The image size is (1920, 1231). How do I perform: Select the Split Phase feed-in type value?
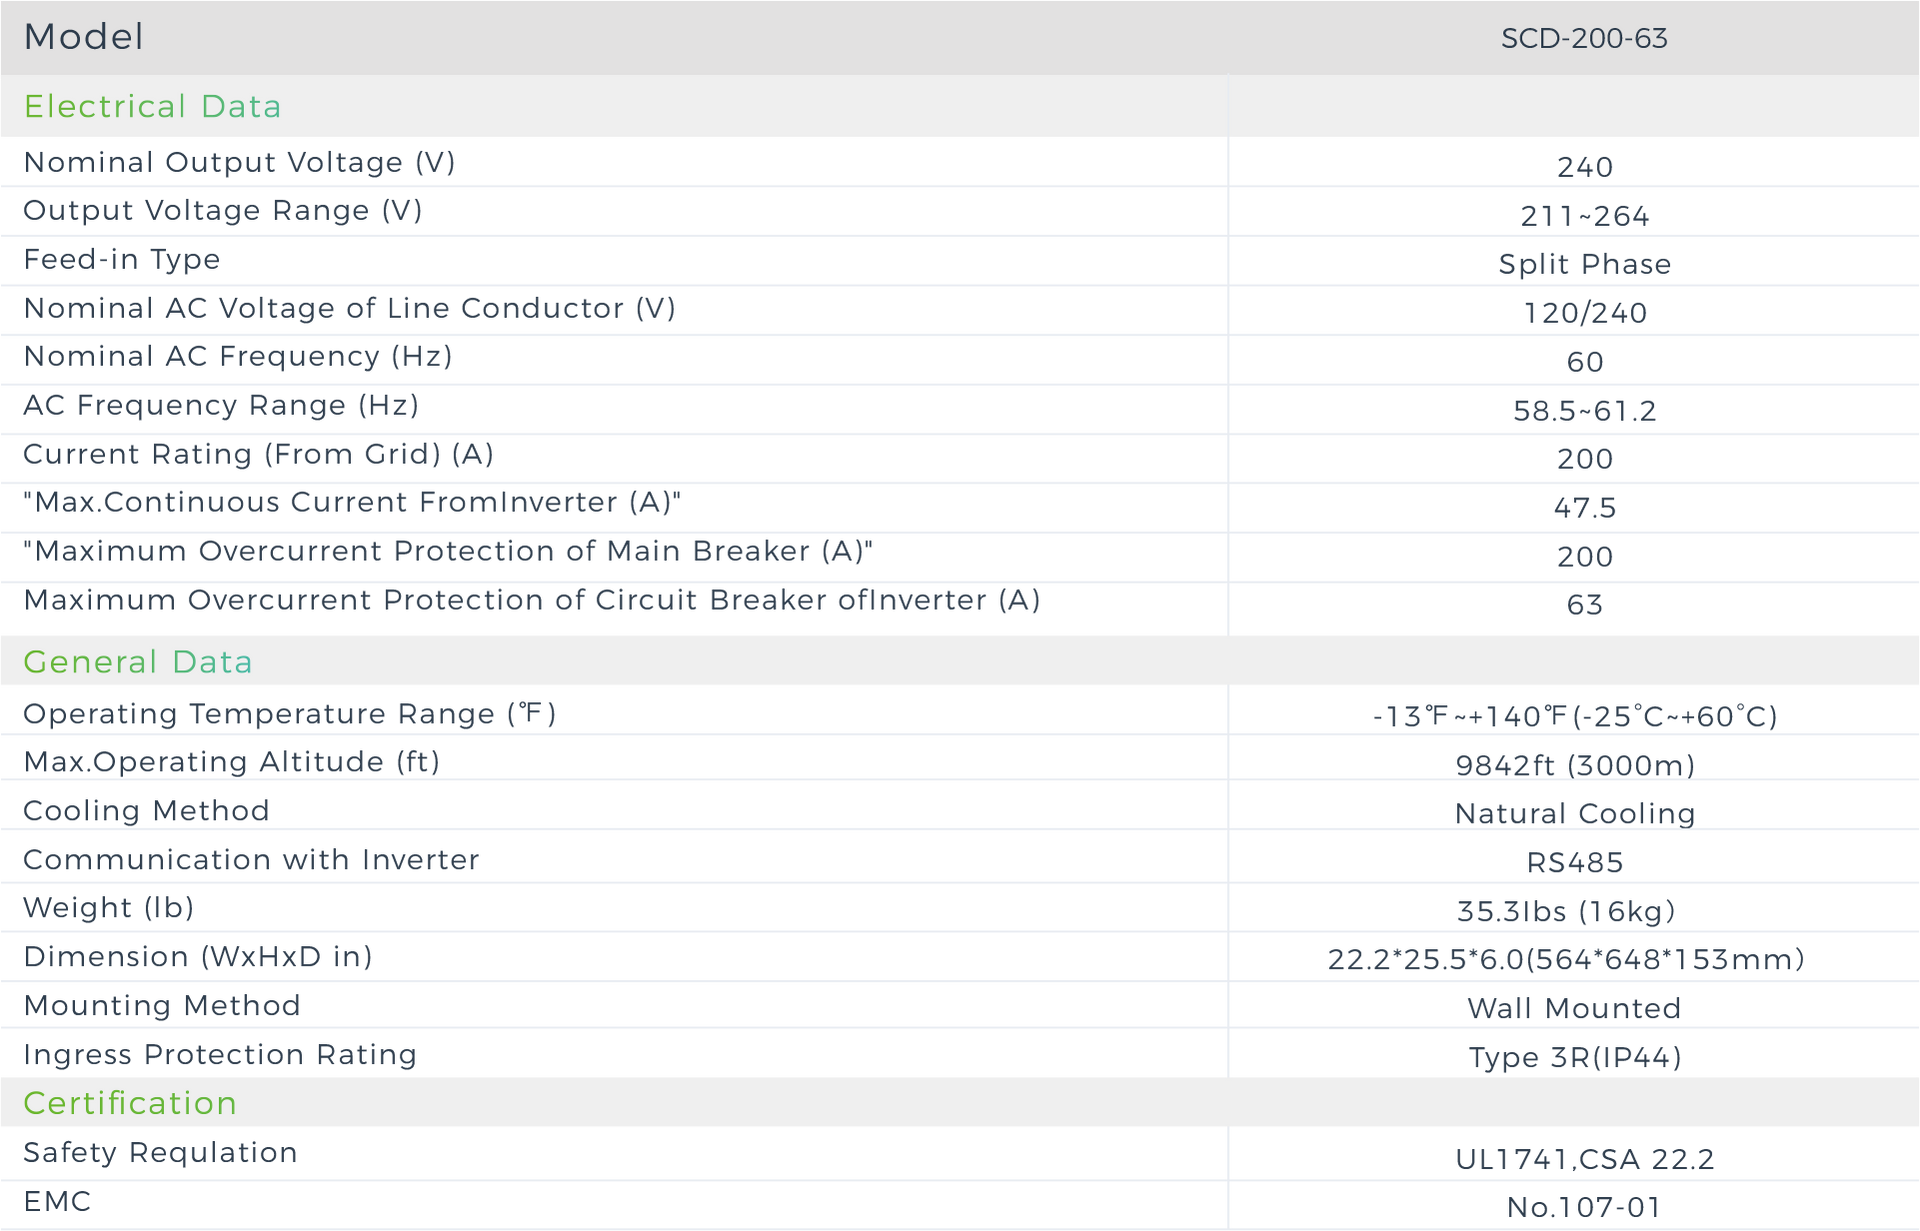pyautogui.click(x=1584, y=264)
